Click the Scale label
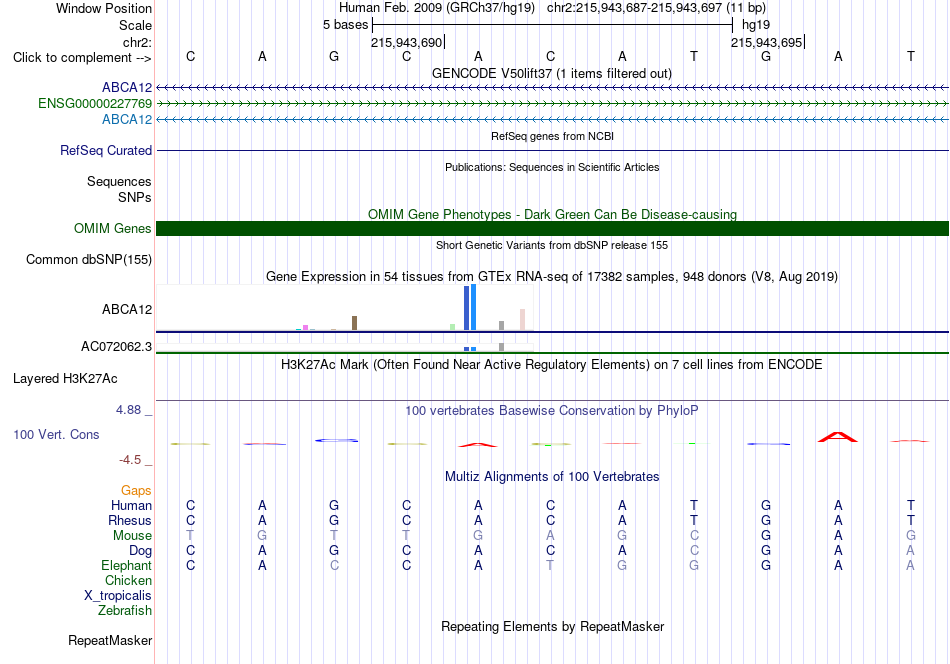 coord(136,25)
